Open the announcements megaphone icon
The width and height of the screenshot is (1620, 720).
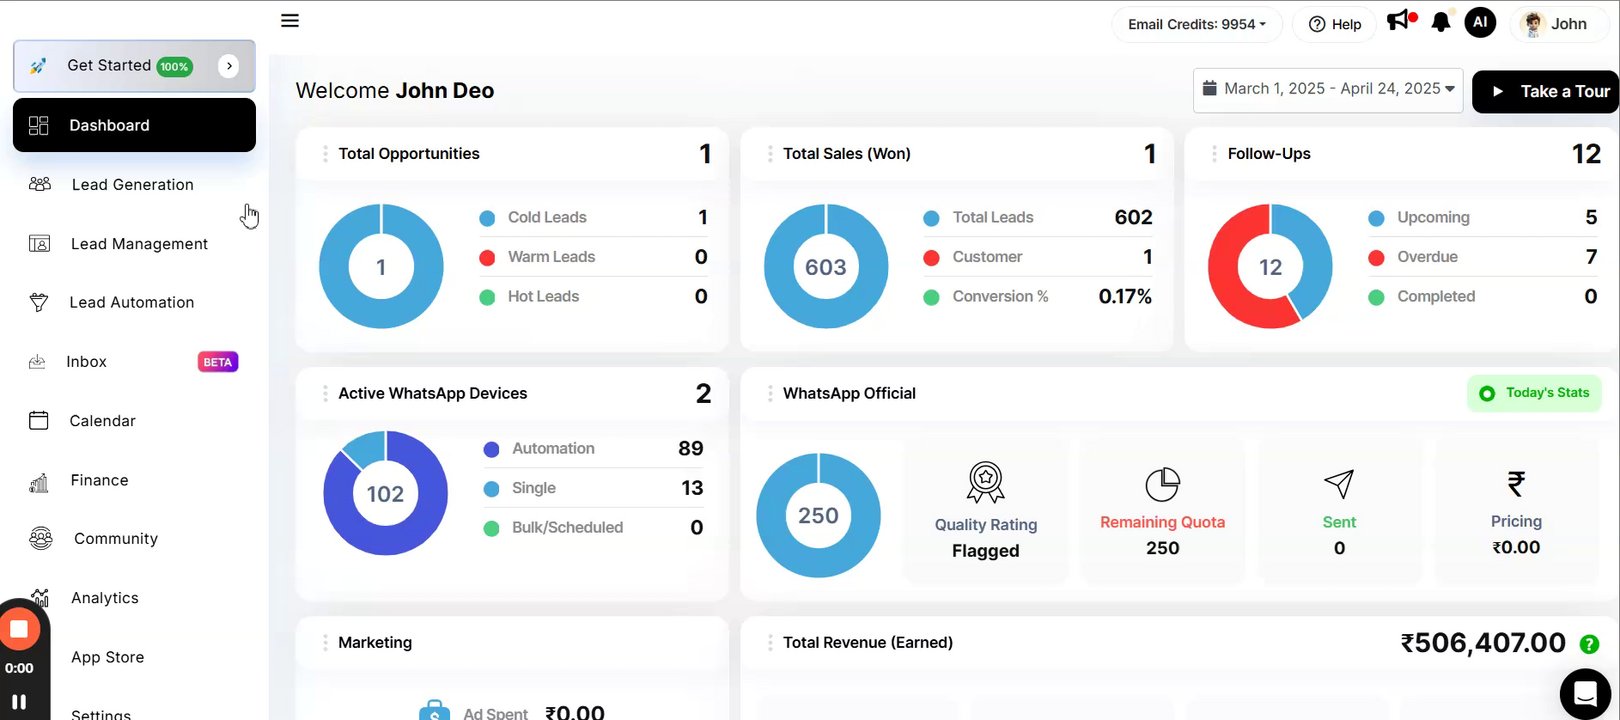(x=1401, y=21)
